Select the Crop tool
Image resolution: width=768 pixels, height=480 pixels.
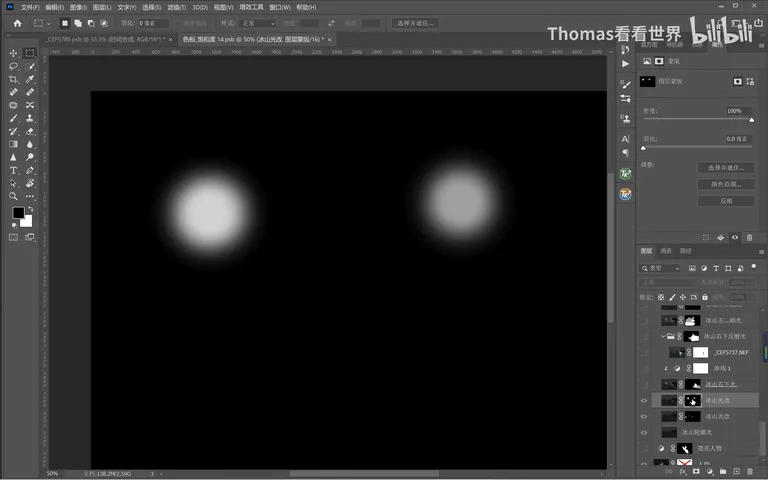click(x=13, y=79)
